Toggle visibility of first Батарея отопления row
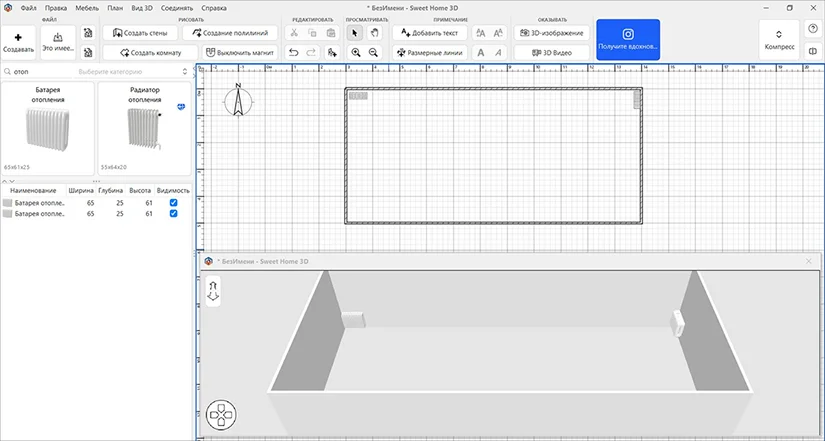 [x=174, y=202]
